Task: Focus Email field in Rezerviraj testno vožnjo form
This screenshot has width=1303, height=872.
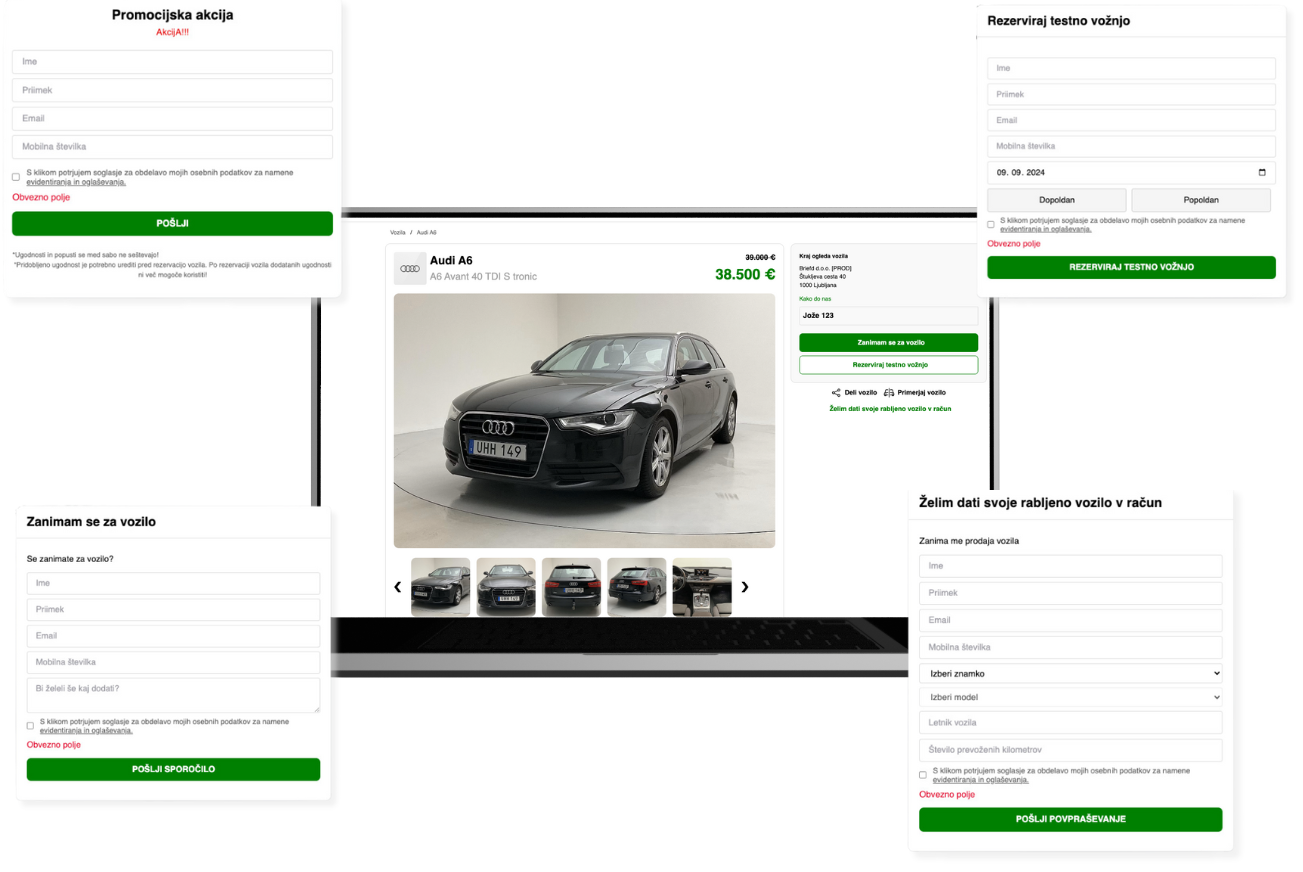Action: (1131, 120)
